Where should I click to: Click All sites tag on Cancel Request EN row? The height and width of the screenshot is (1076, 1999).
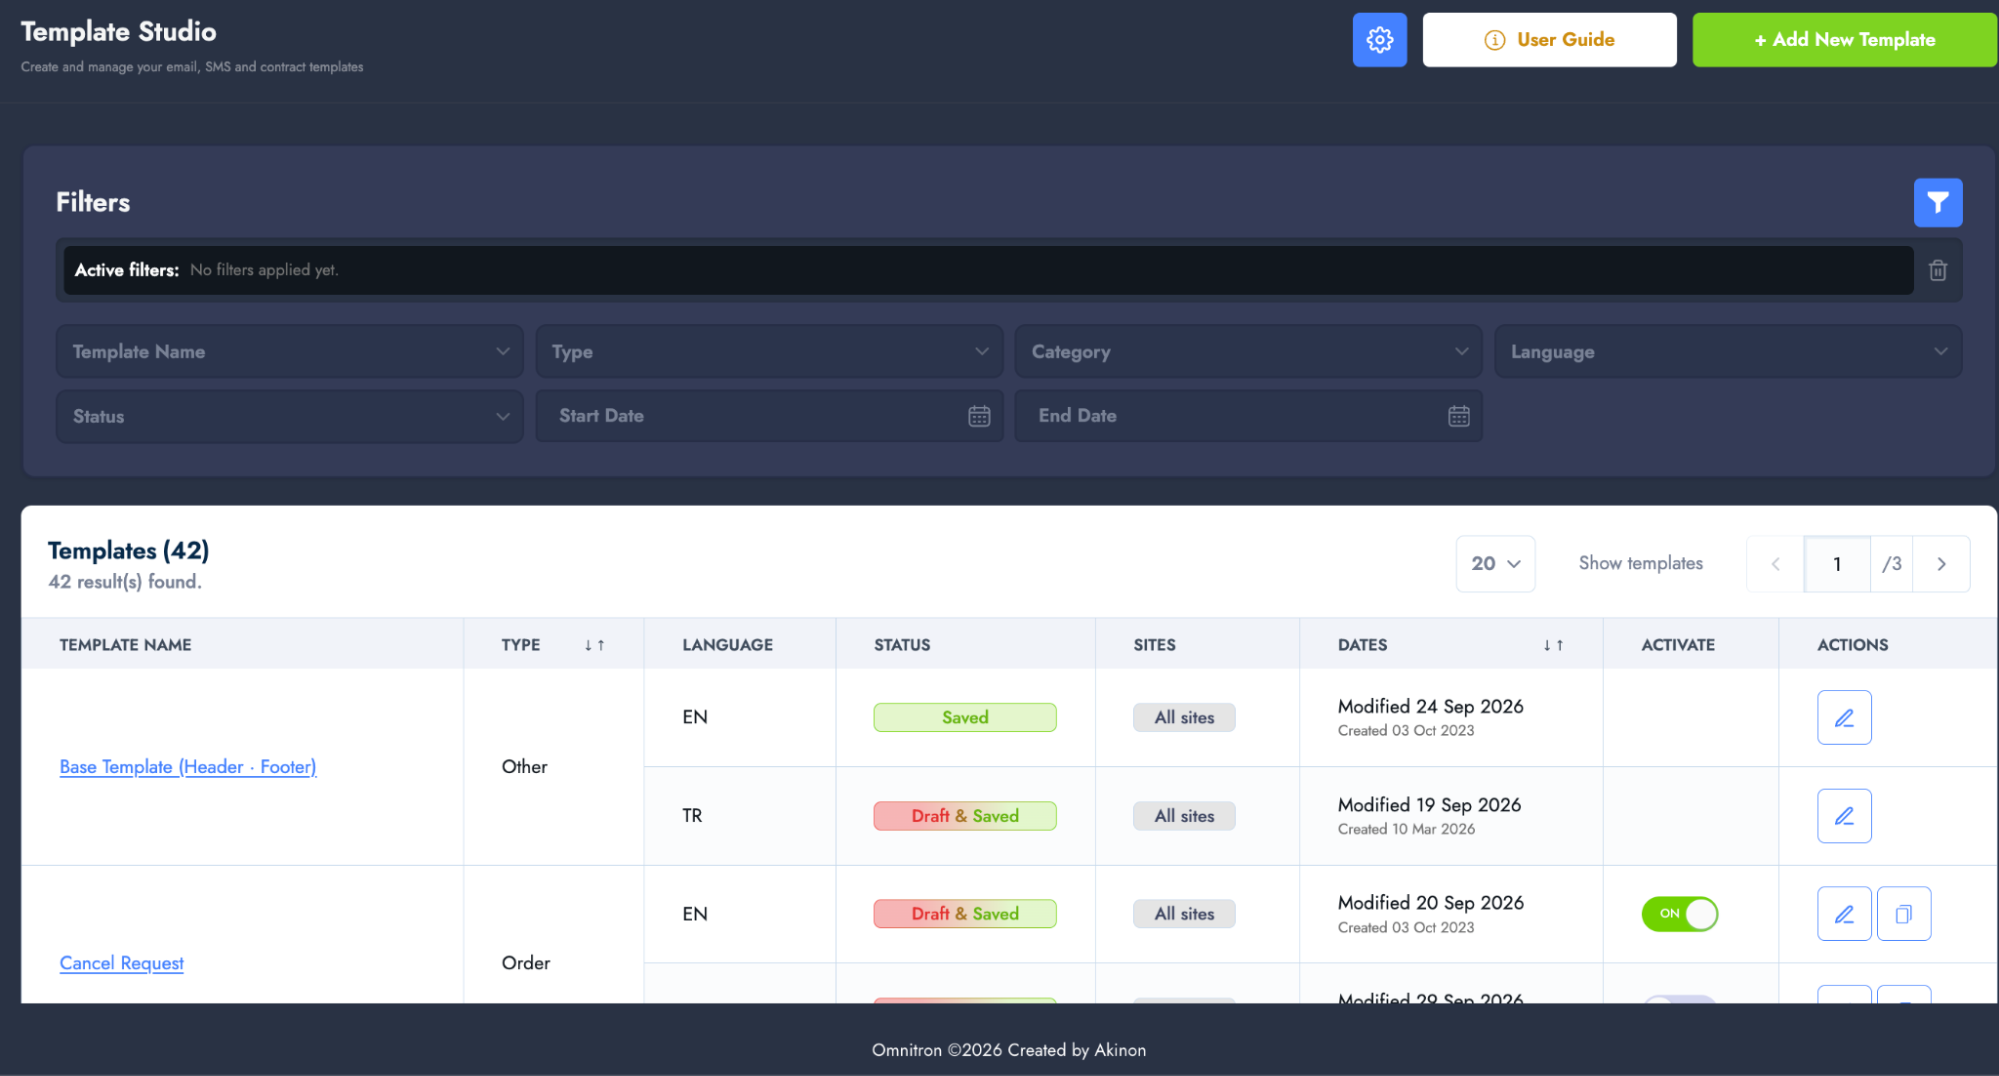click(1184, 914)
